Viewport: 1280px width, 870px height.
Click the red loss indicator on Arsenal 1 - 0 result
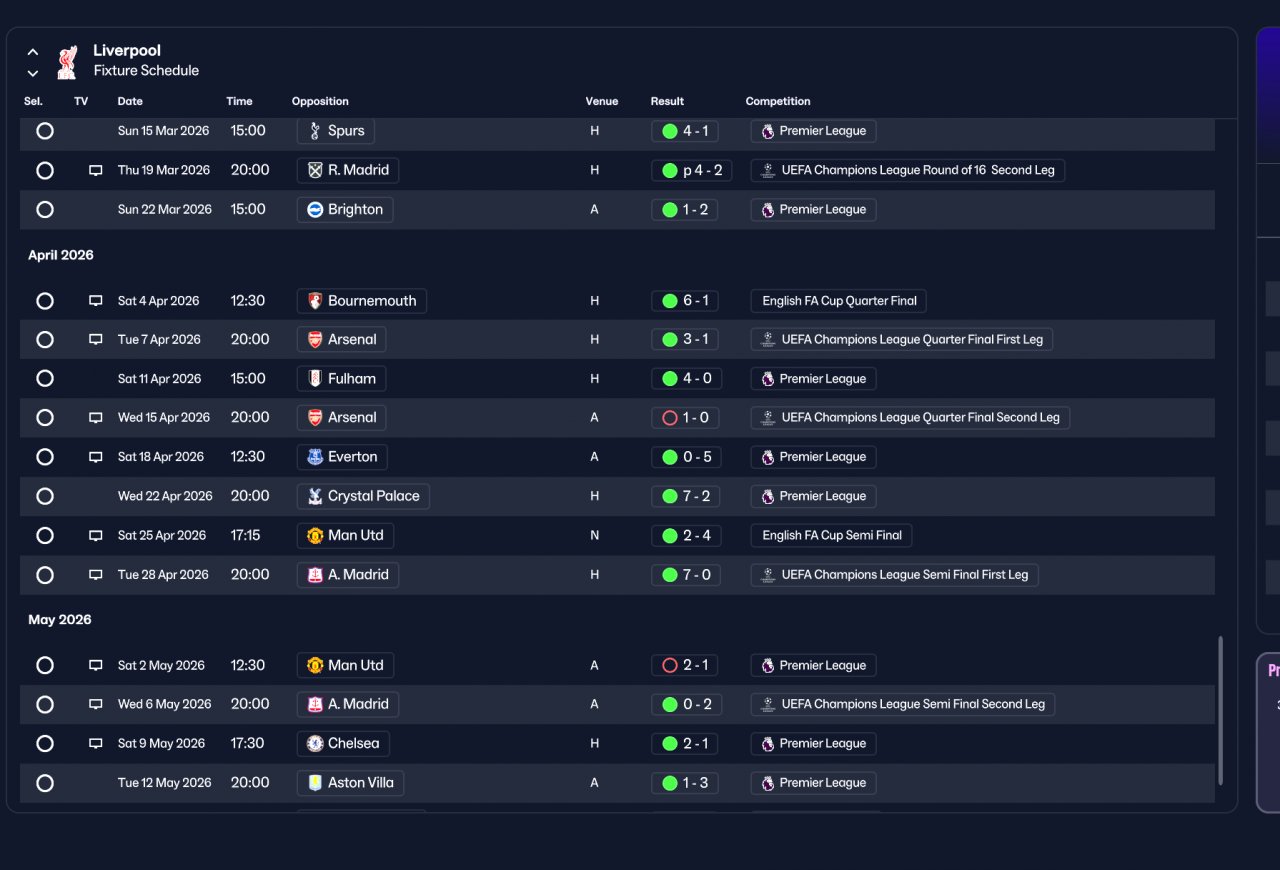coord(670,418)
